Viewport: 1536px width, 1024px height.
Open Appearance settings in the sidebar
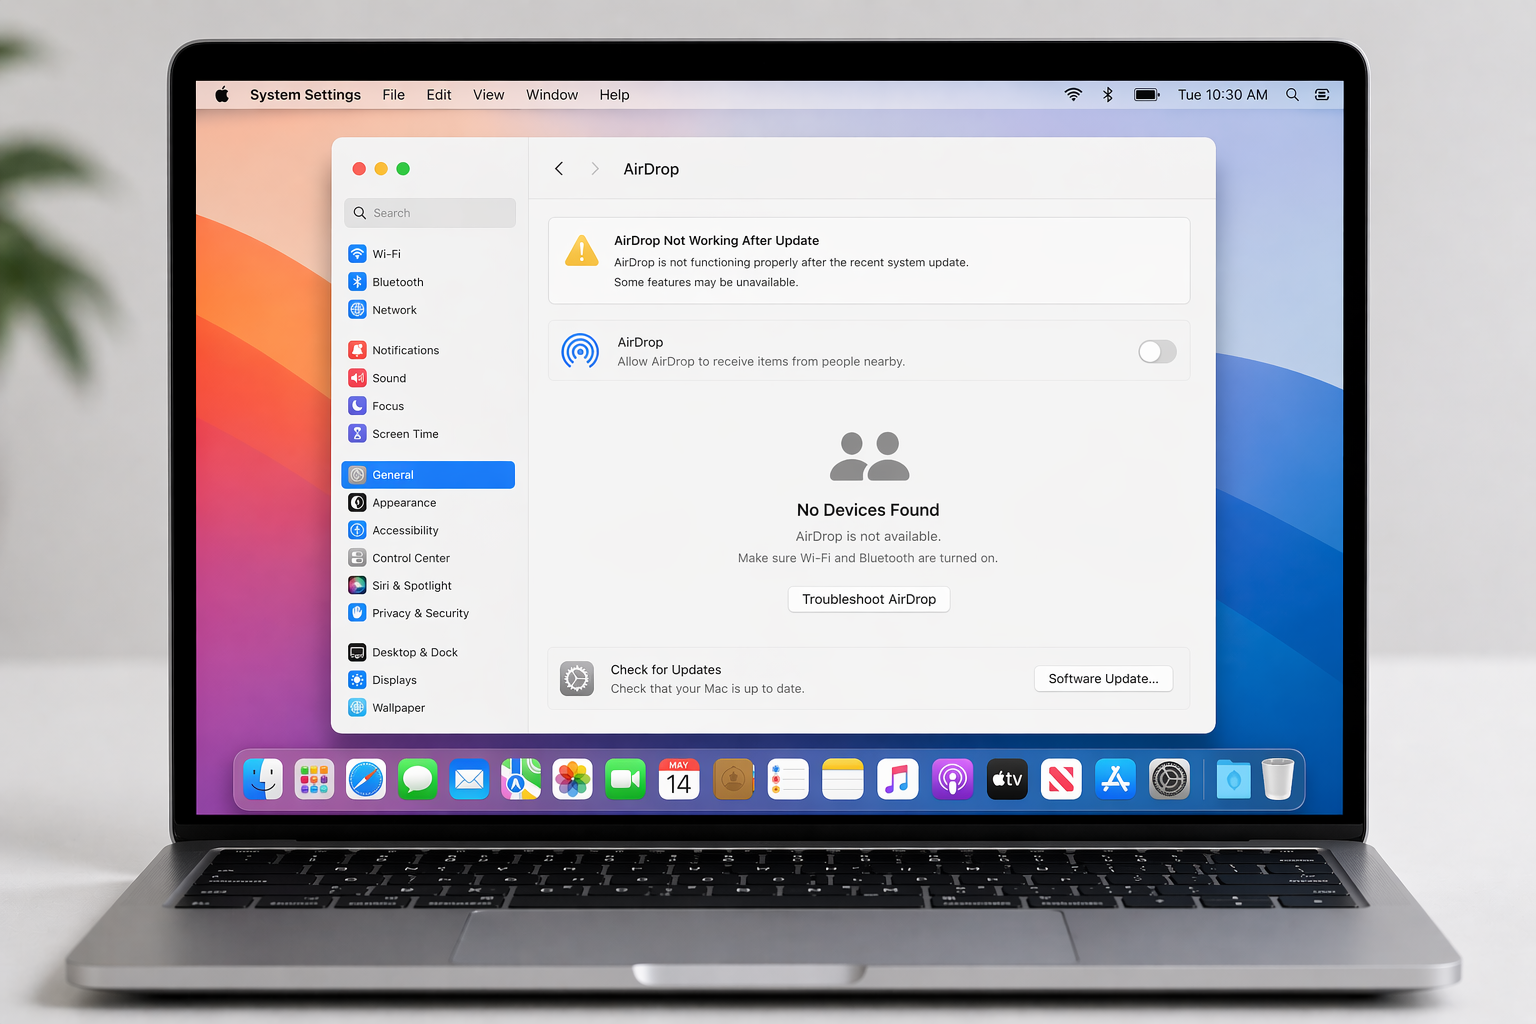pos(428,503)
